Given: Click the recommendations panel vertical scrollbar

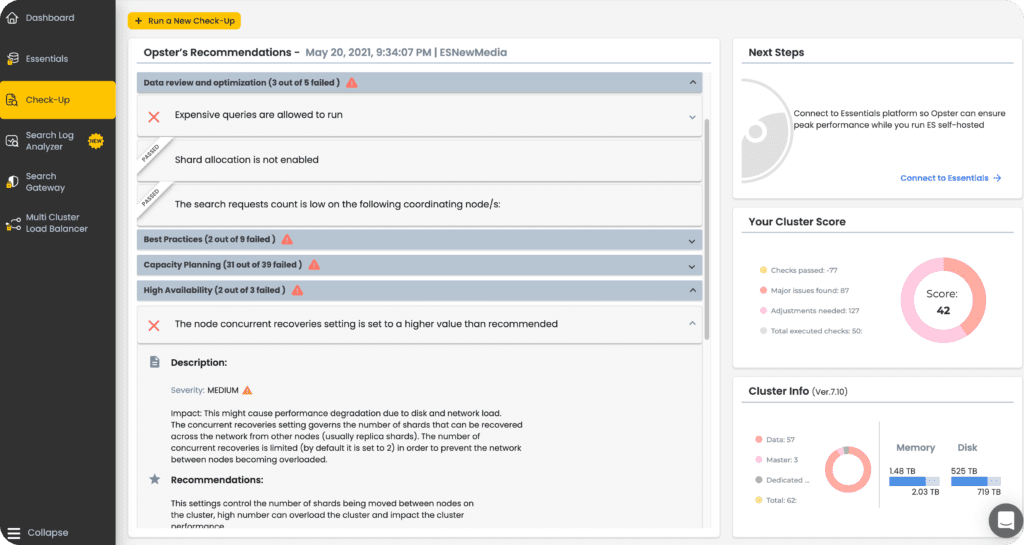Looking at the screenshot, I should coord(707,228).
